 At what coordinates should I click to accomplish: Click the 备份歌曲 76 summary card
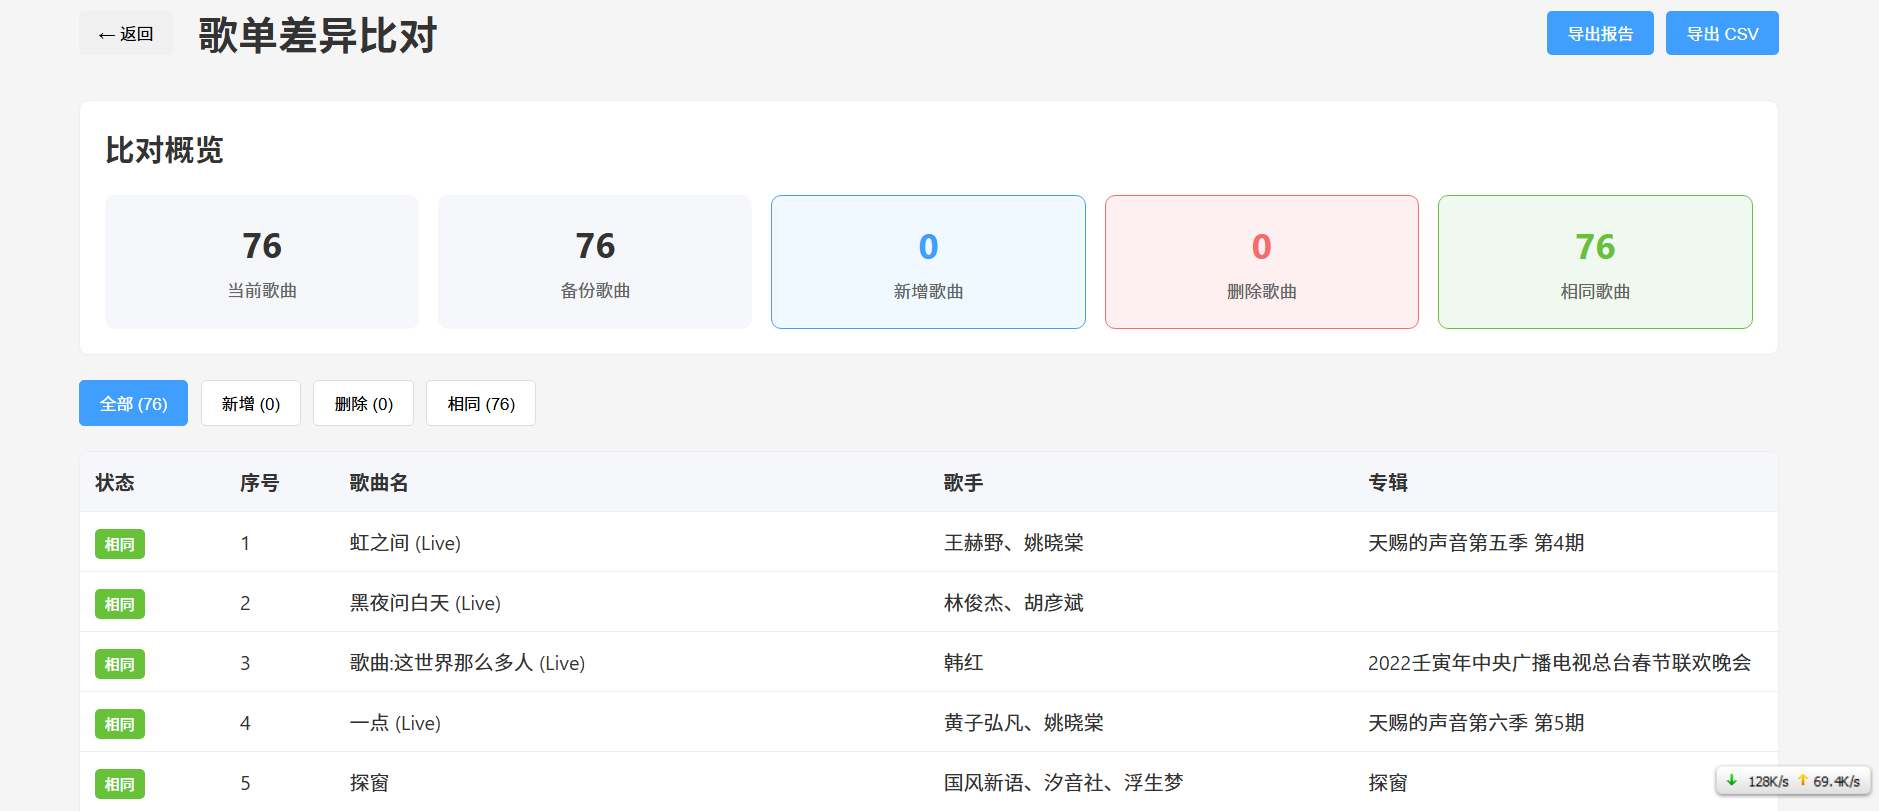coord(595,262)
